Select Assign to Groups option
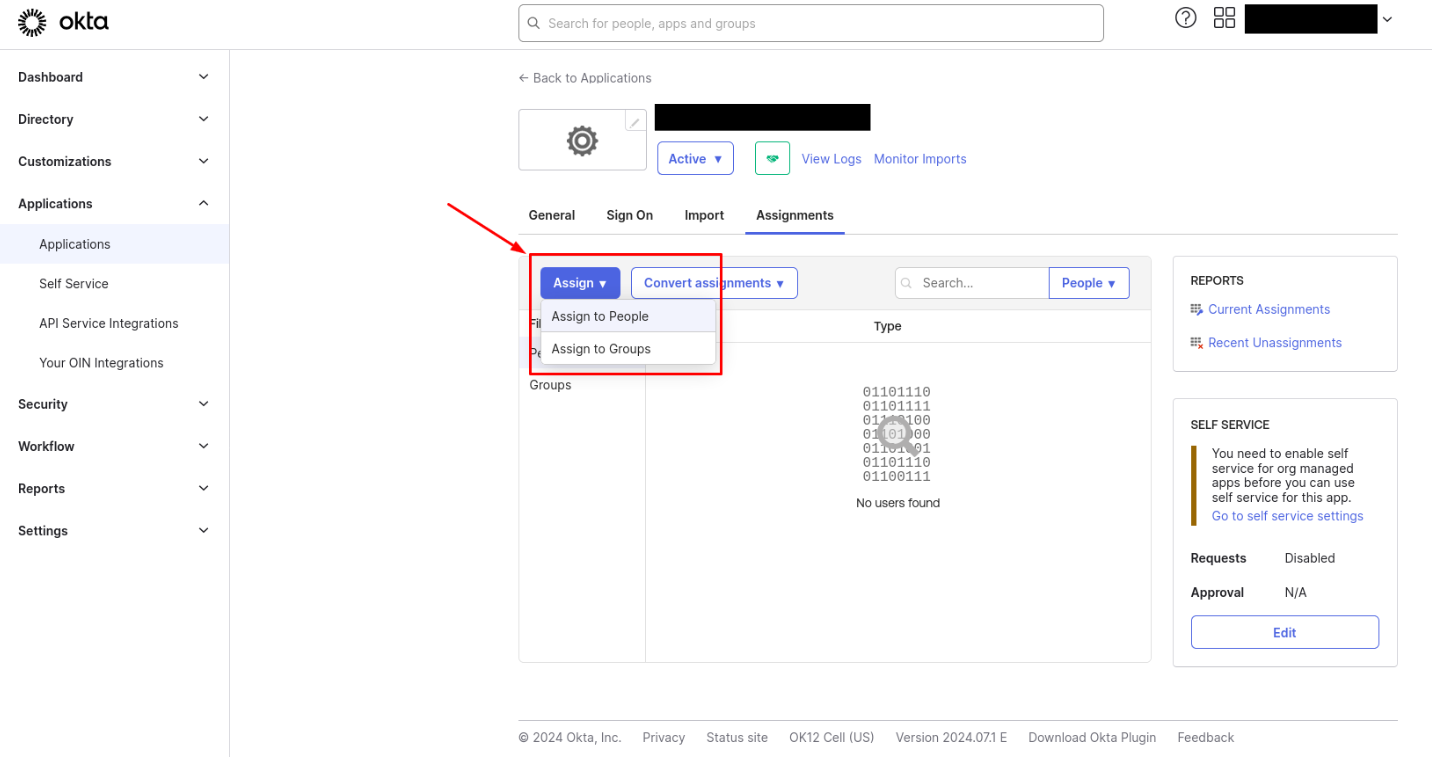Image resolution: width=1432 pixels, height=757 pixels. click(x=601, y=349)
